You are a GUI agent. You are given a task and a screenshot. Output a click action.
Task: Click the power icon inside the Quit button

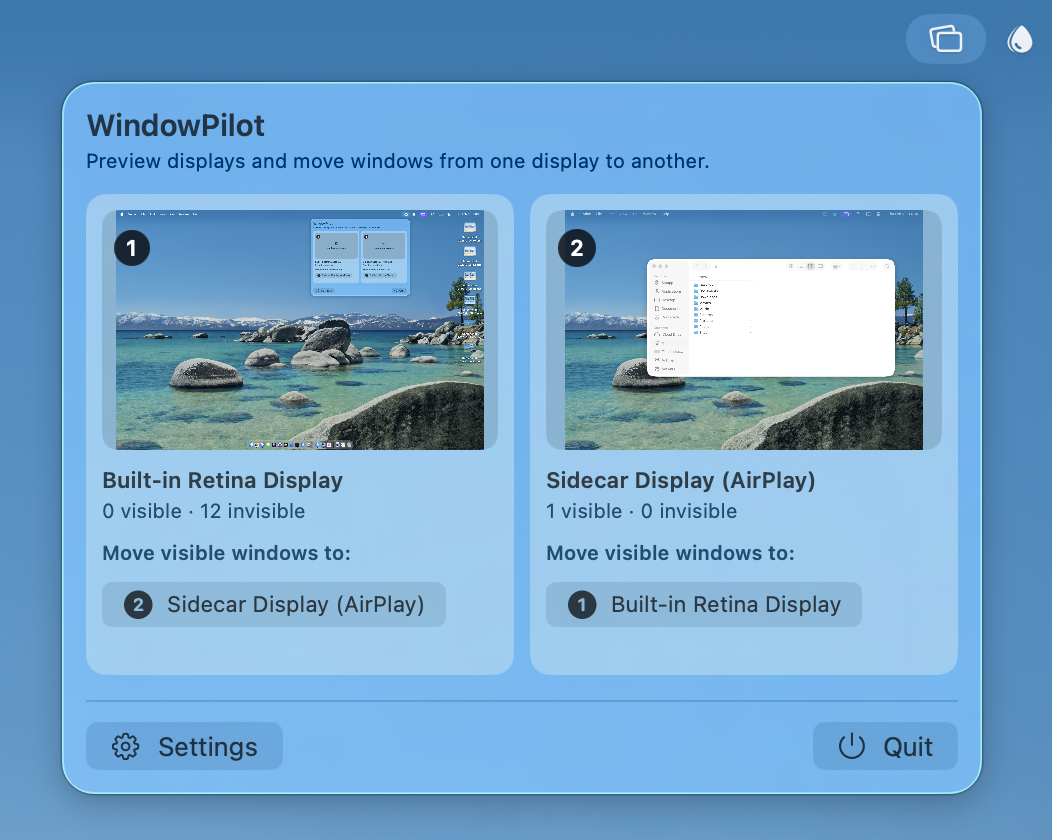click(x=852, y=746)
